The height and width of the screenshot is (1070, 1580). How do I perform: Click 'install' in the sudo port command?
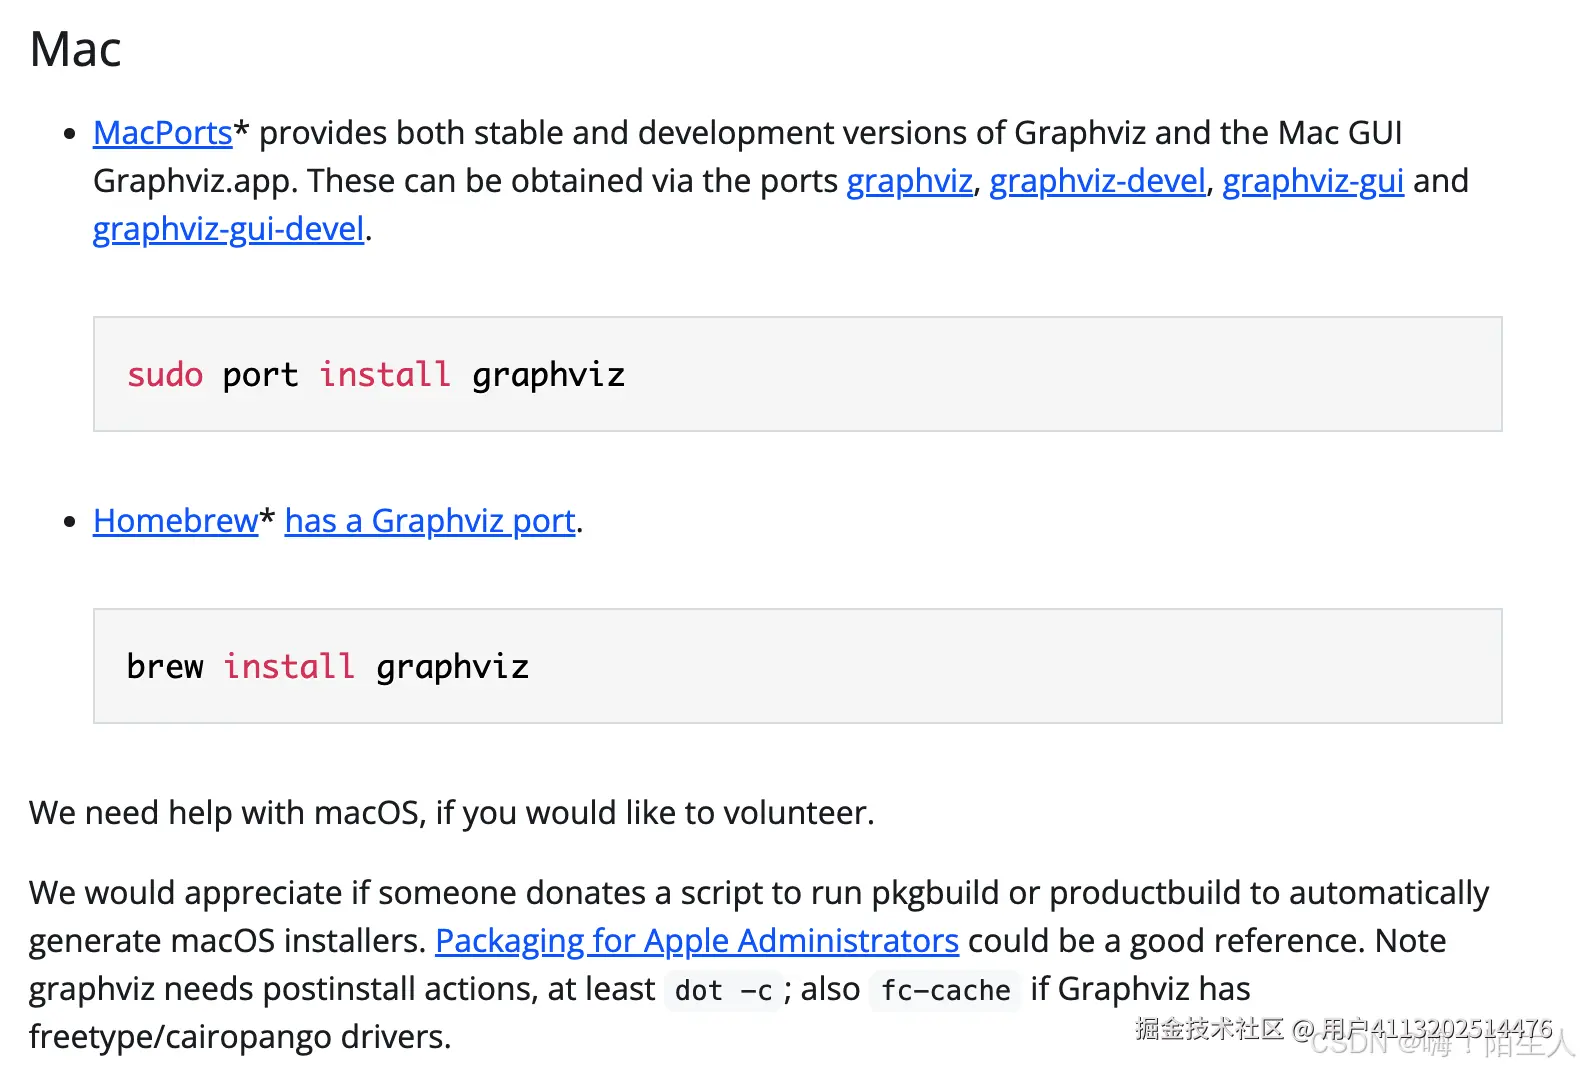pyautogui.click(x=385, y=375)
